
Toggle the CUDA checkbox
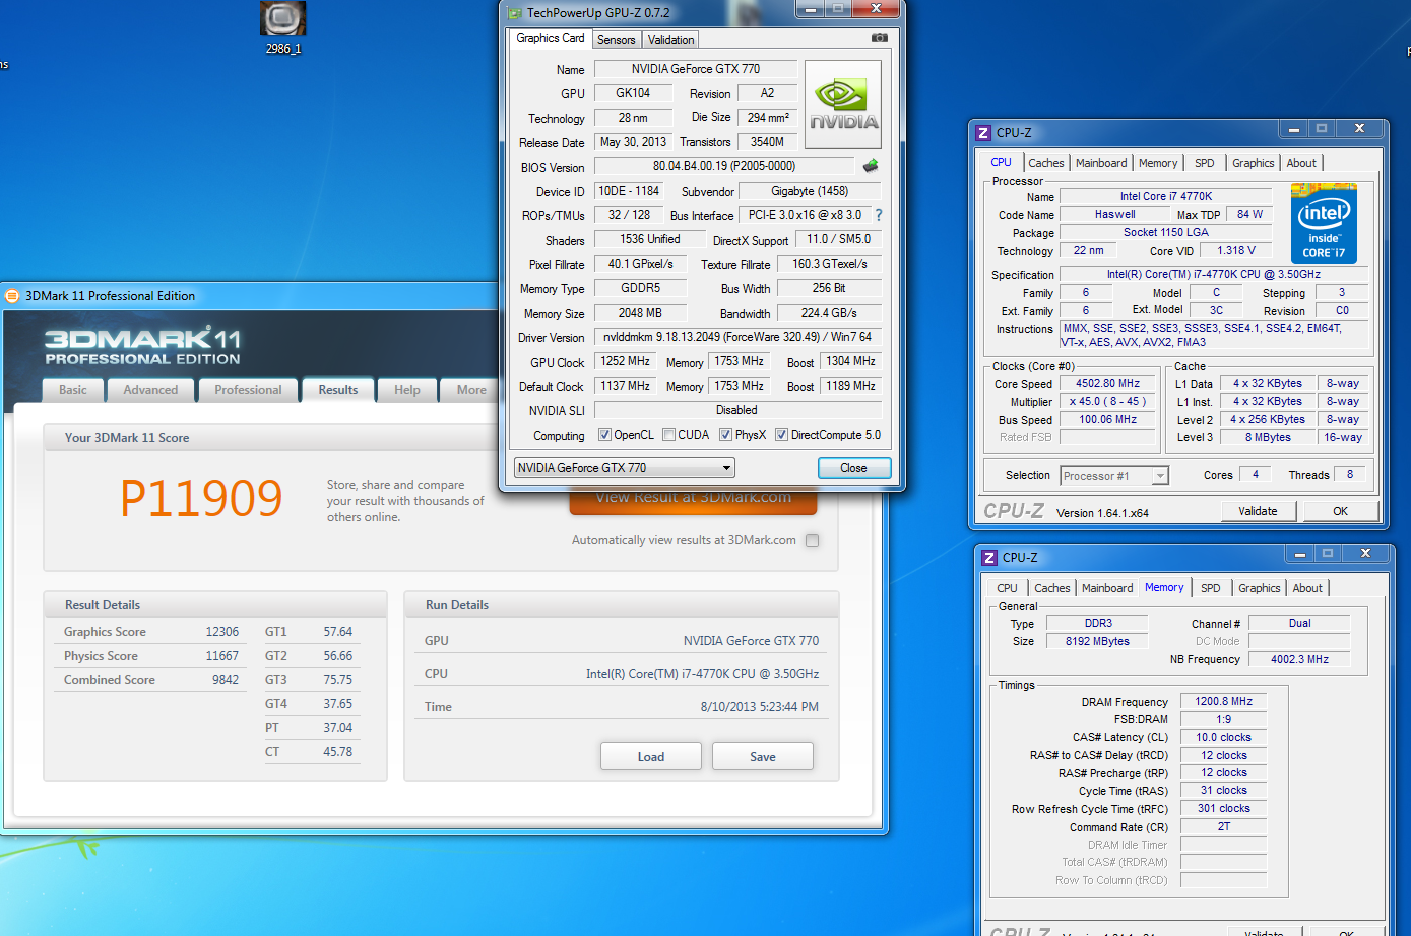pyautogui.click(x=668, y=435)
